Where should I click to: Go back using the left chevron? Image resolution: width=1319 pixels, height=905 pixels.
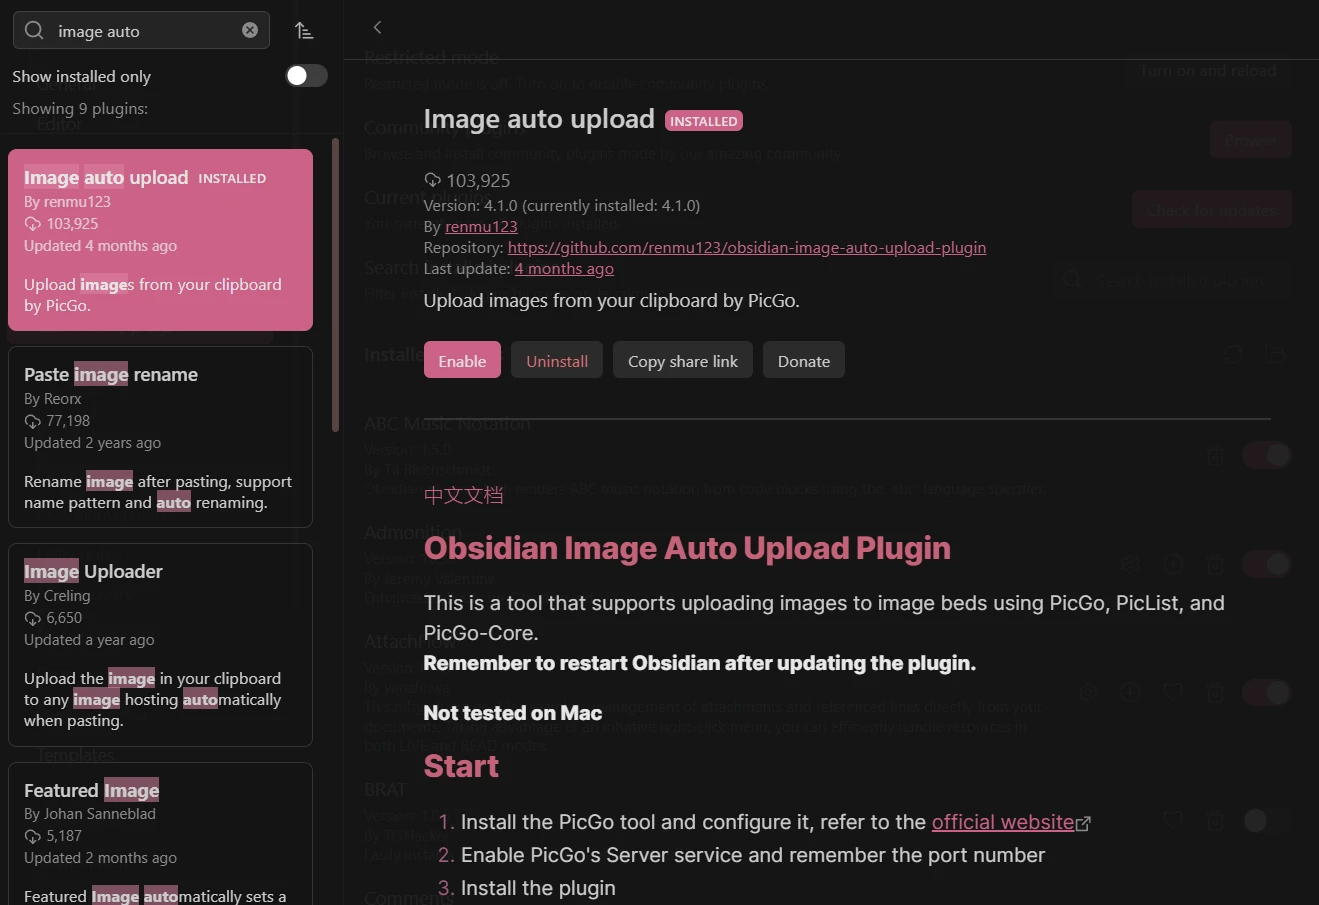coord(377,27)
